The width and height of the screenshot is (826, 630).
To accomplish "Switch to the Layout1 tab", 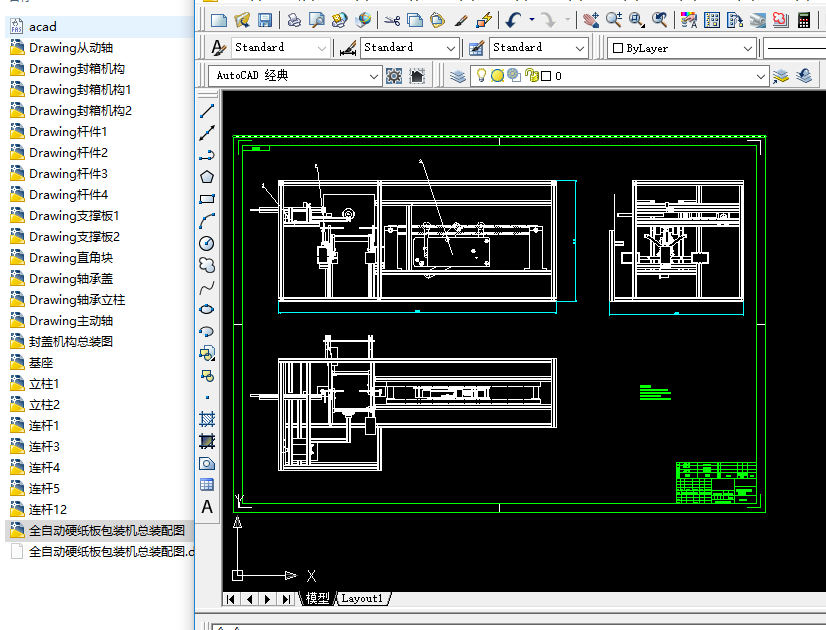I will [362, 599].
